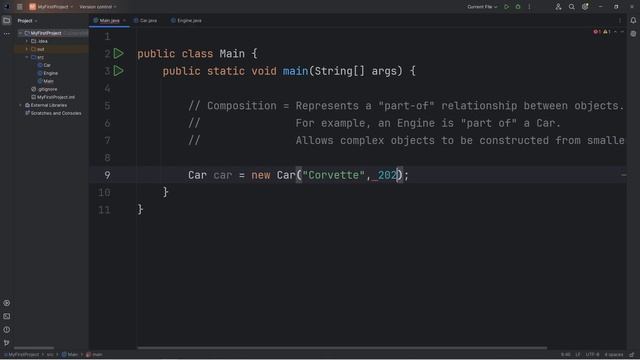The height and width of the screenshot is (360, 640).
Task: Click project panel horizontal scrollbar
Action: click(x=34, y=348)
